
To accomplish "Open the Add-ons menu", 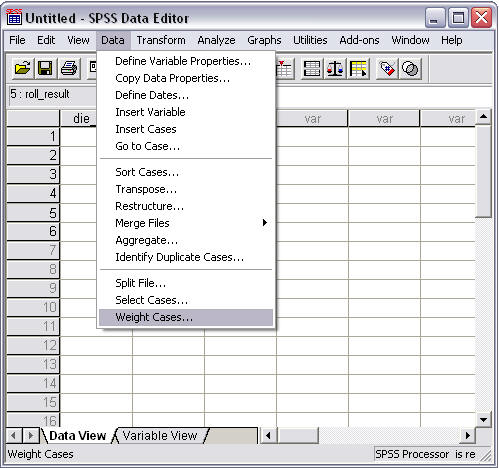I will pos(359,40).
